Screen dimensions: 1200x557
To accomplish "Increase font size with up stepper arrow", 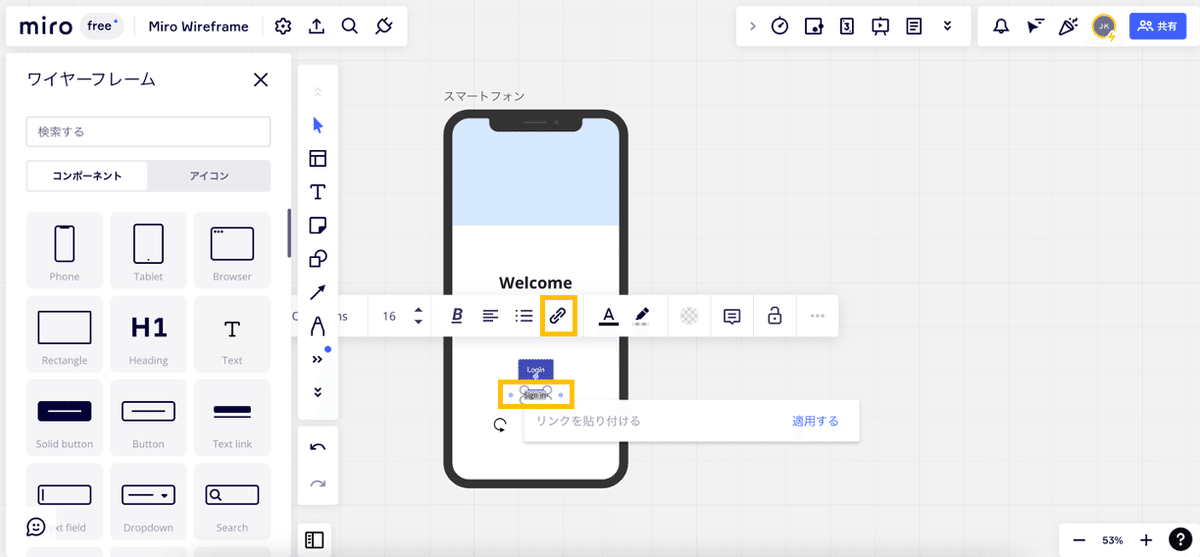I will [x=418, y=310].
